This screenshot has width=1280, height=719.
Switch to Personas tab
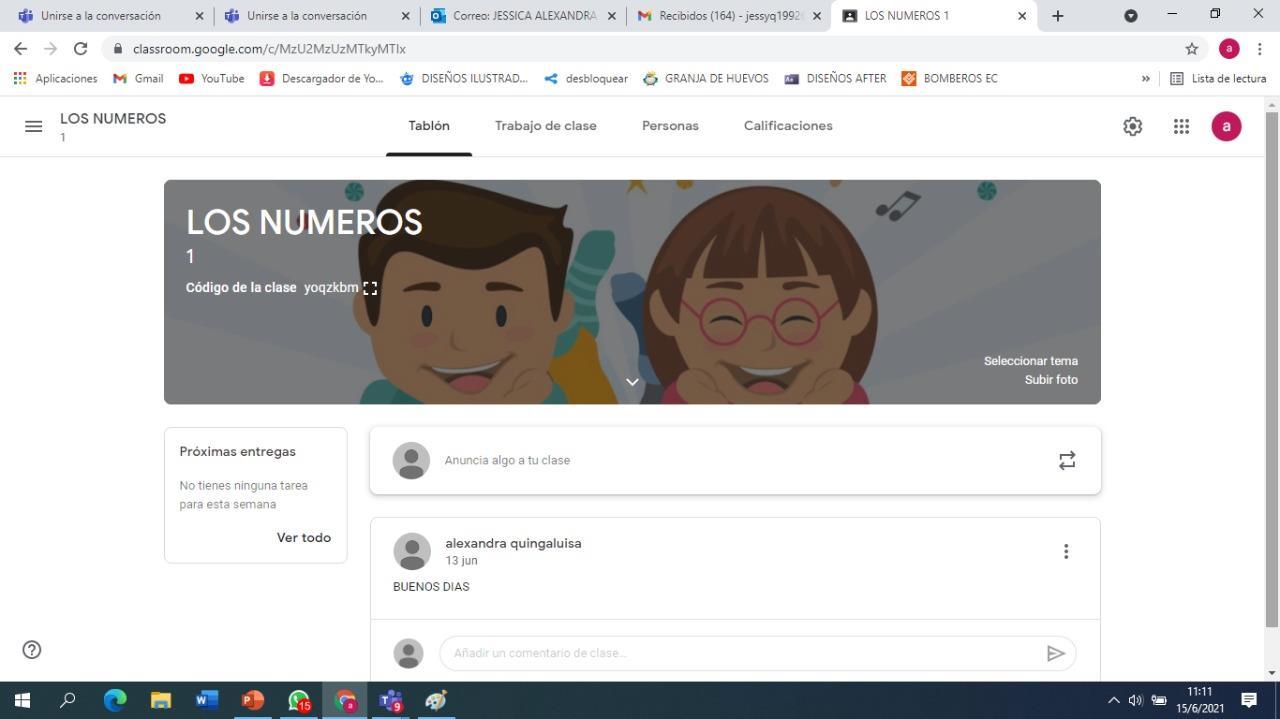point(670,126)
